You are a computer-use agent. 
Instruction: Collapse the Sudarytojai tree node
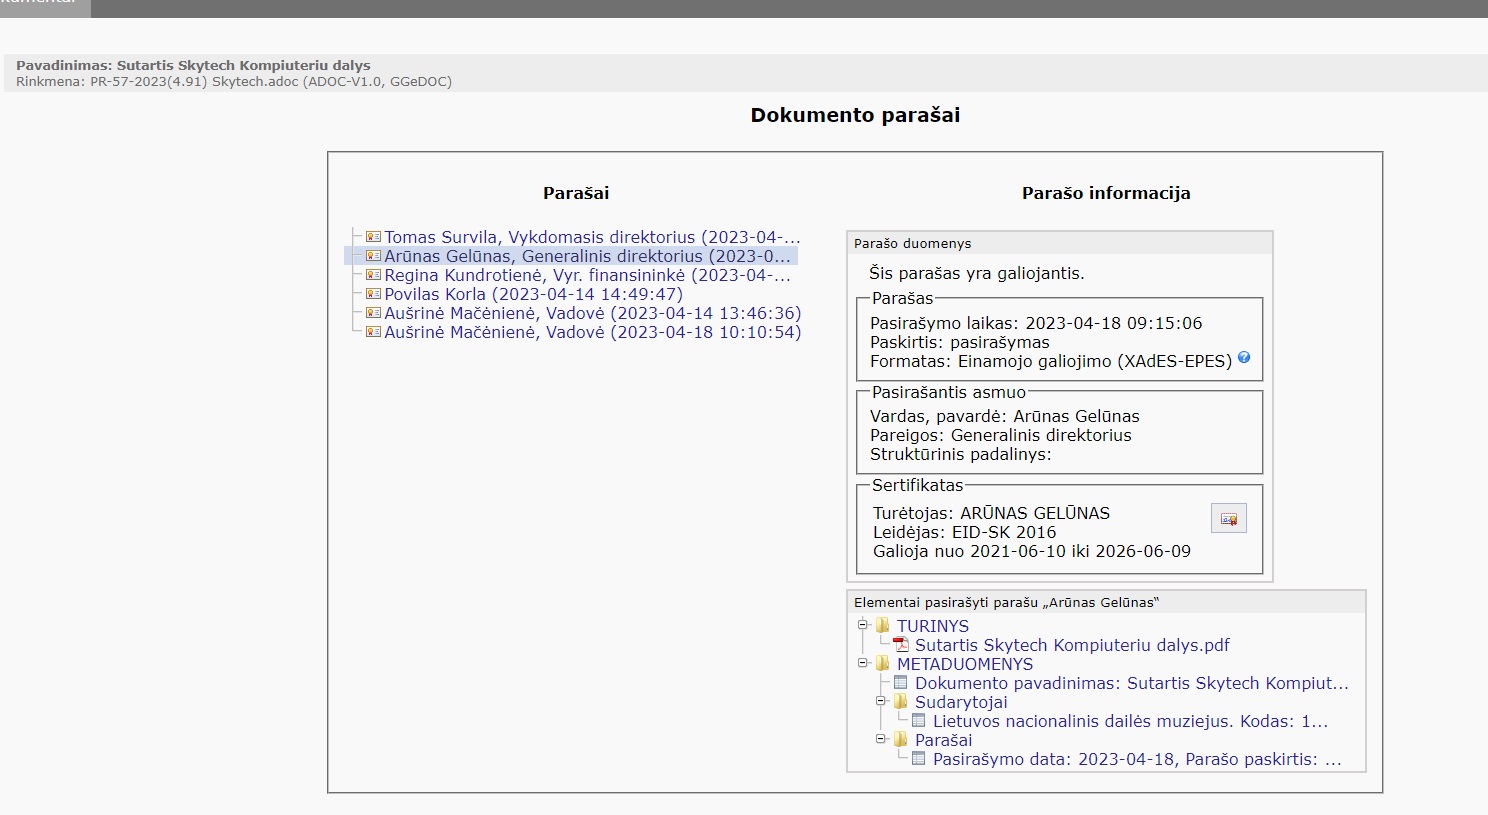pyautogui.click(x=881, y=701)
